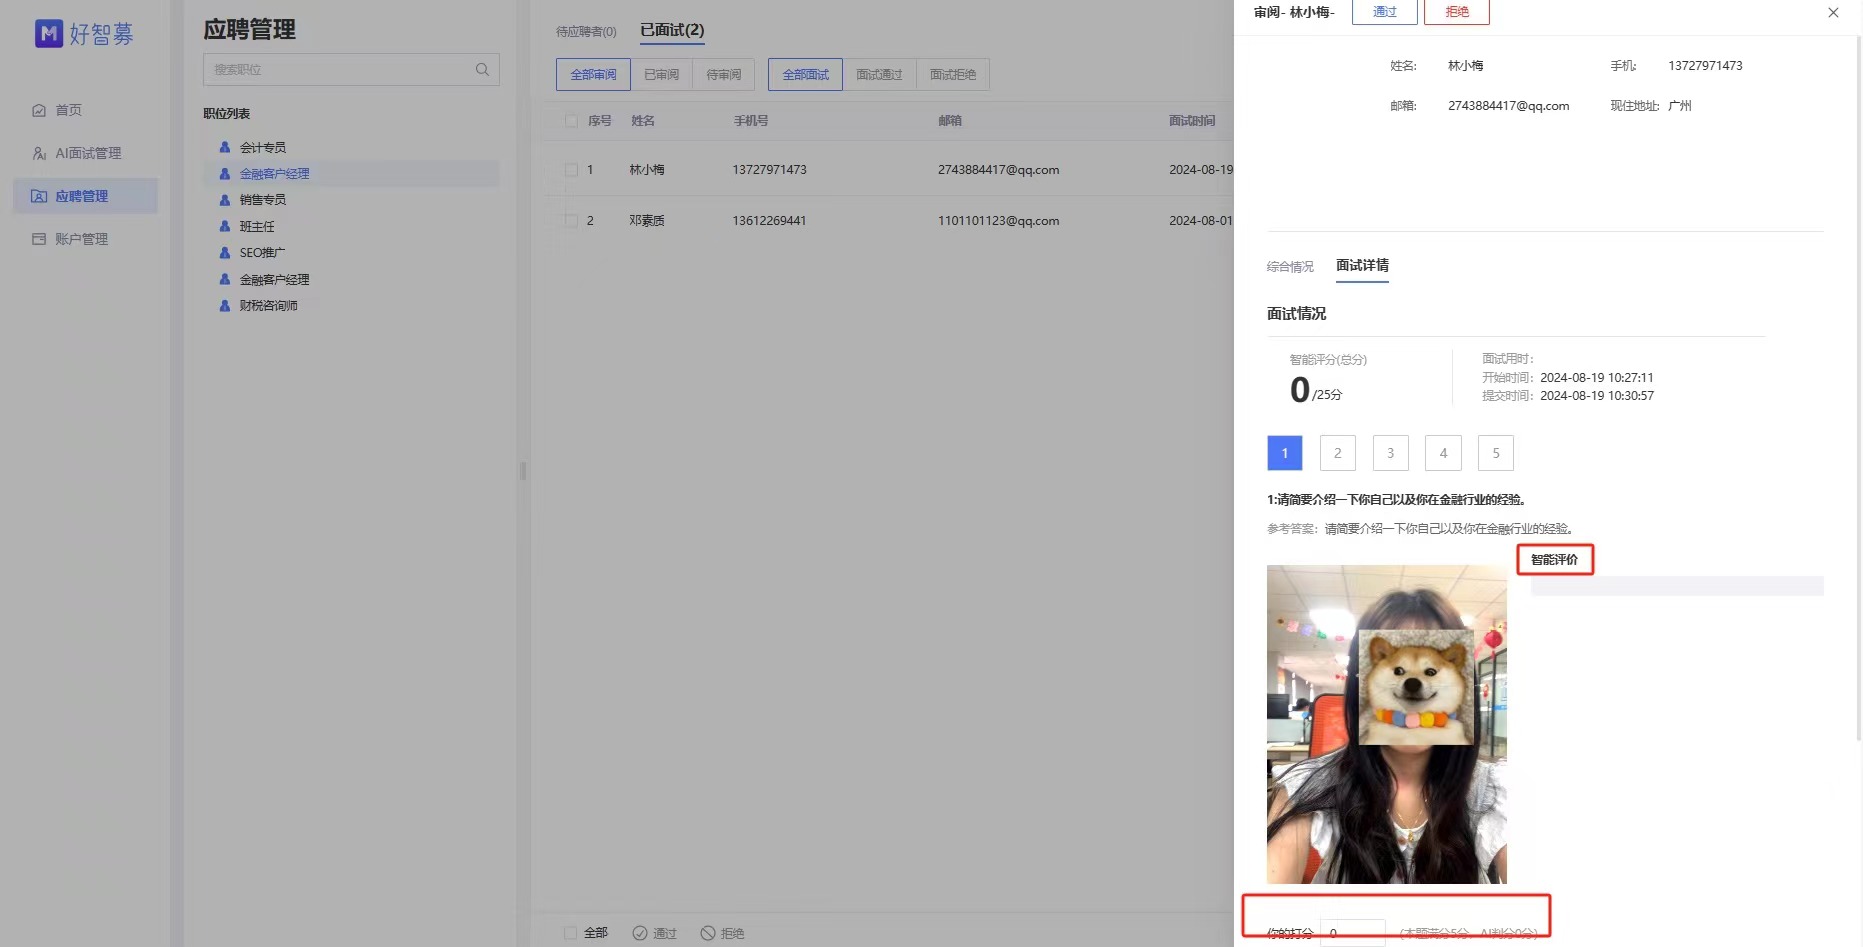The width and height of the screenshot is (1863, 947).
Task: Click the 搜索职位 search field
Action: pyautogui.click(x=351, y=69)
